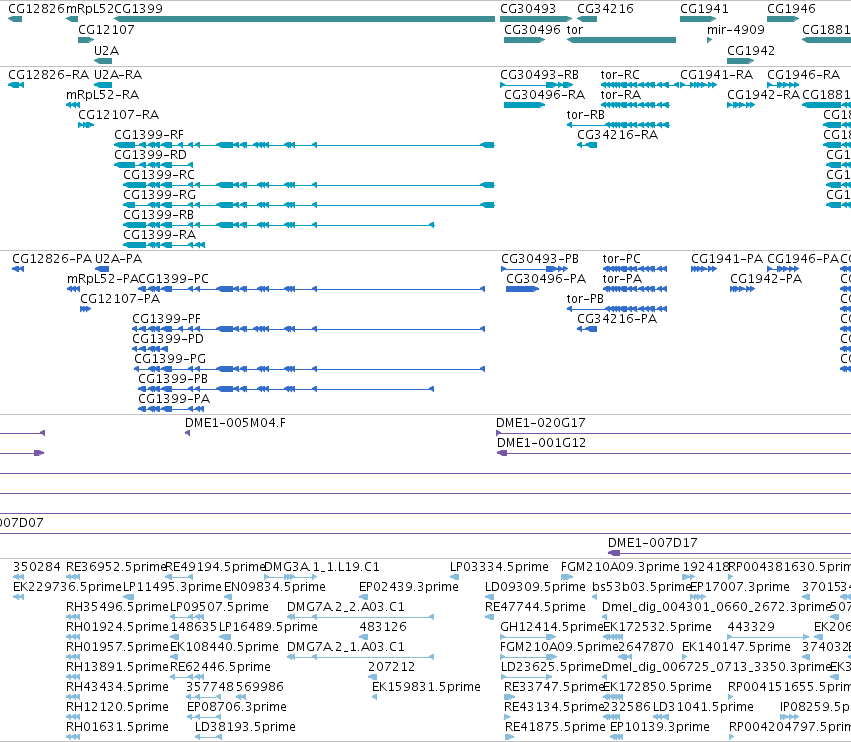
Task: Select clone DME1-007D17
Action: click(x=729, y=553)
